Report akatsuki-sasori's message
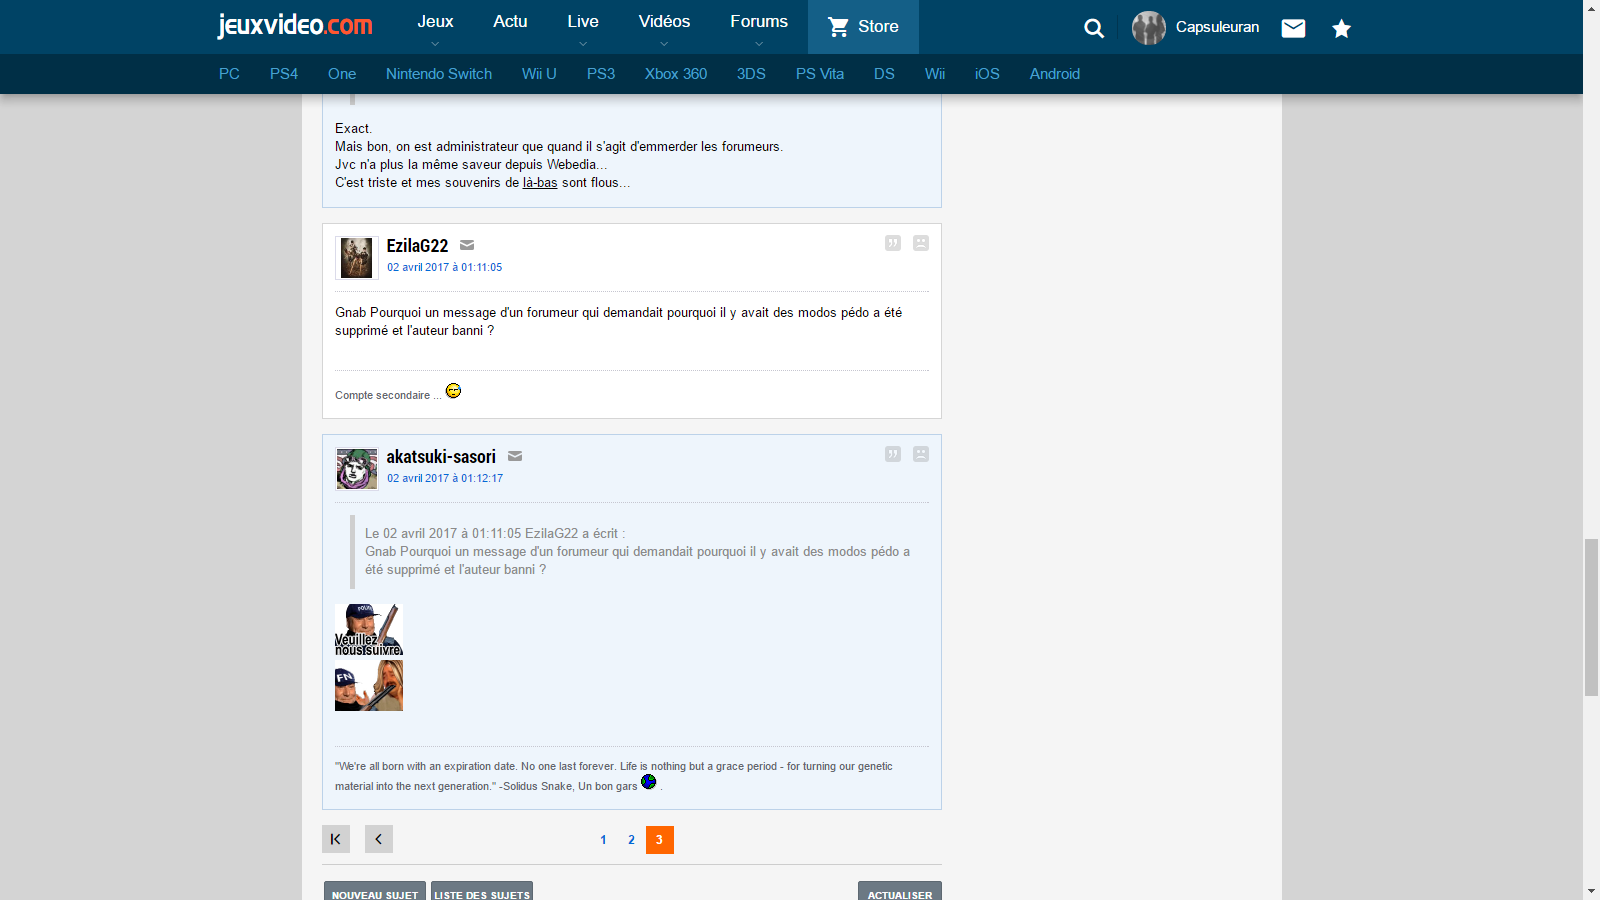Image resolution: width=1600 pixels, height=900 pixels. 921,454
